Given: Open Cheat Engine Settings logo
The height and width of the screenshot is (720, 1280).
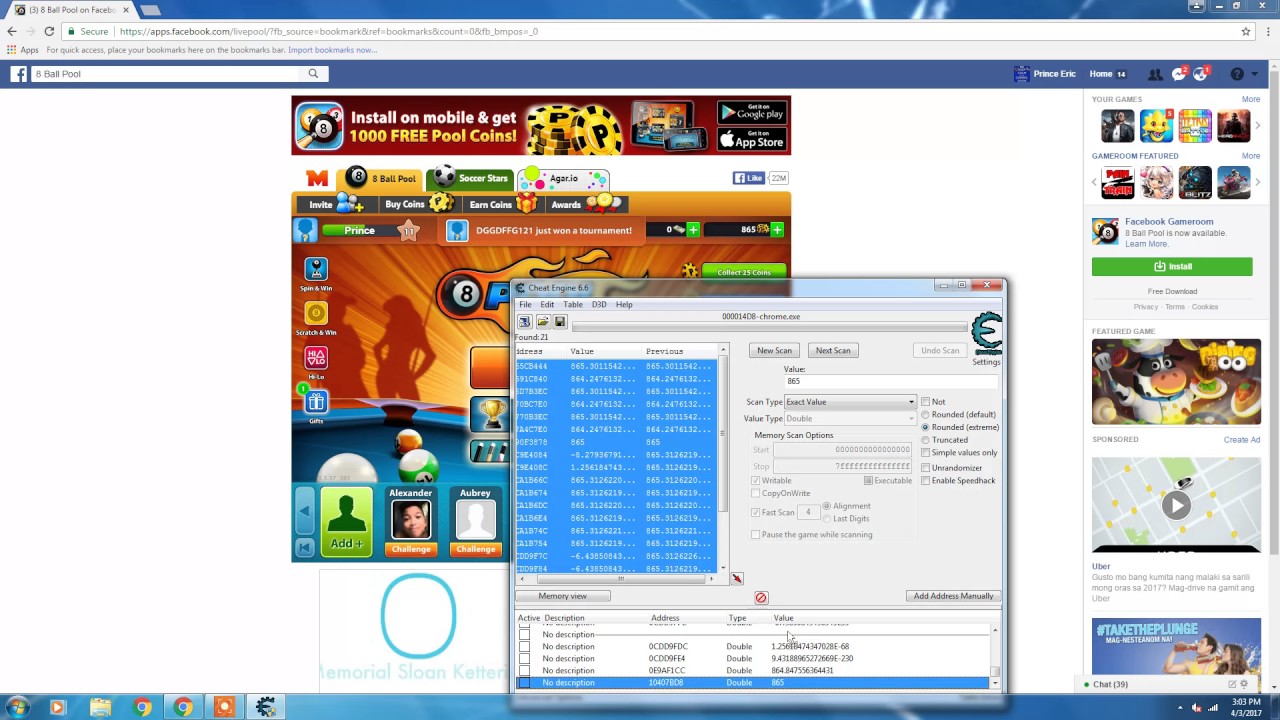Looking at the screenshot, I should pos(986,336).
